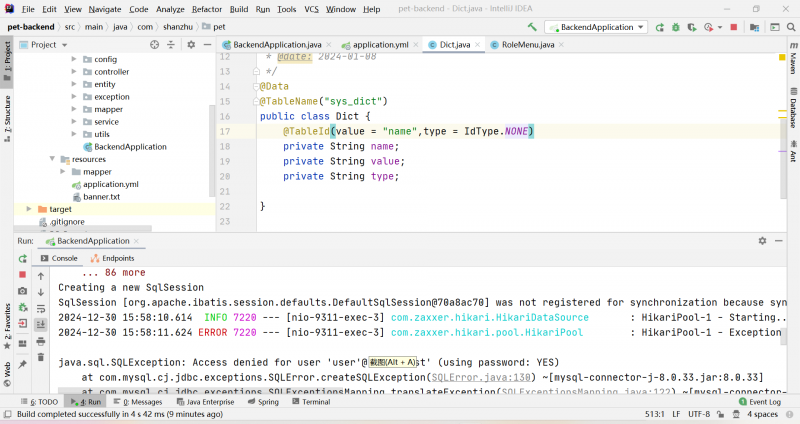
Task: Open the VCS menu
Action: coord(311,9)
